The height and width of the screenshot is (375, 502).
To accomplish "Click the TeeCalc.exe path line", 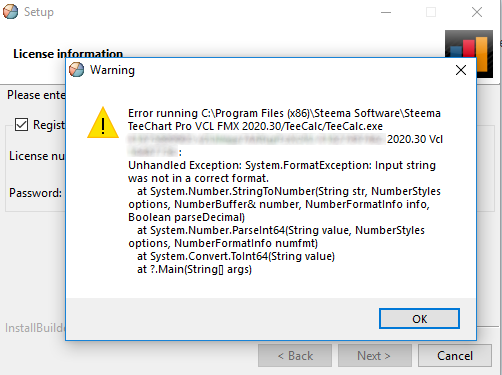I will tap(284, 120).
